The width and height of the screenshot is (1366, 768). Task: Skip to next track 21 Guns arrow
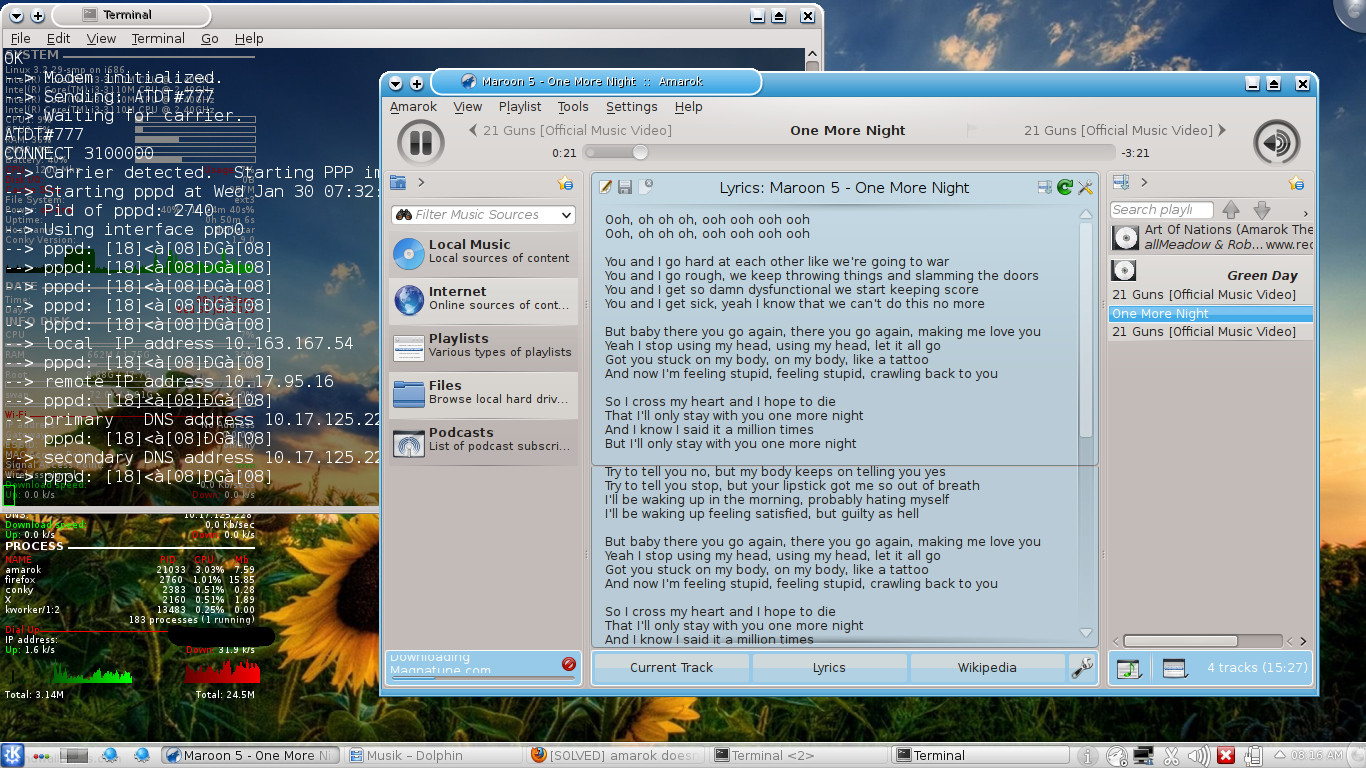[x=1222, y=130]
